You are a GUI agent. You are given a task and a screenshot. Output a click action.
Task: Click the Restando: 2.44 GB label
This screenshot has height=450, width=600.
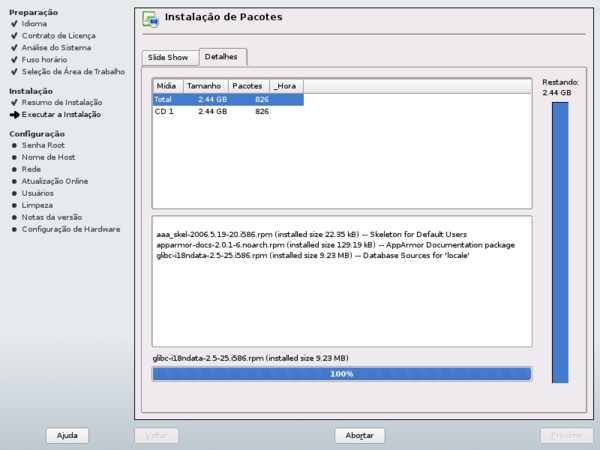point(560,87)
